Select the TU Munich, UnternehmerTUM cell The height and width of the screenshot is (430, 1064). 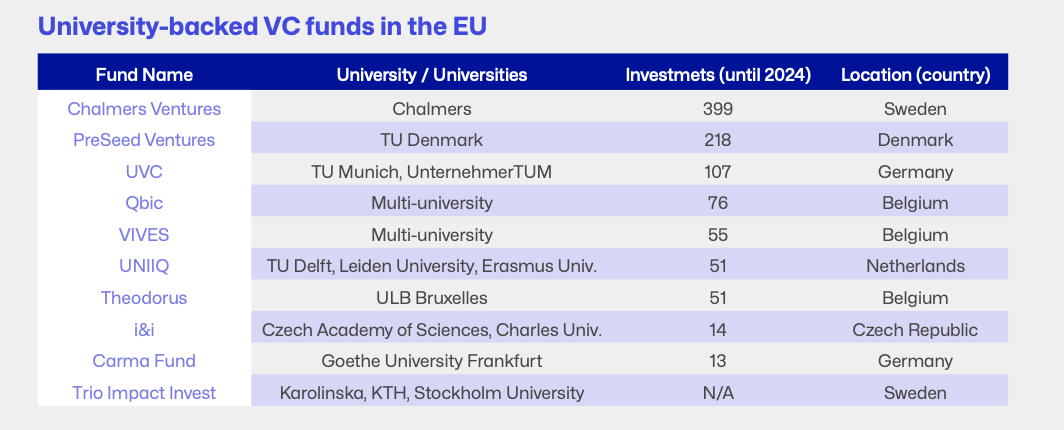(432, 172)
